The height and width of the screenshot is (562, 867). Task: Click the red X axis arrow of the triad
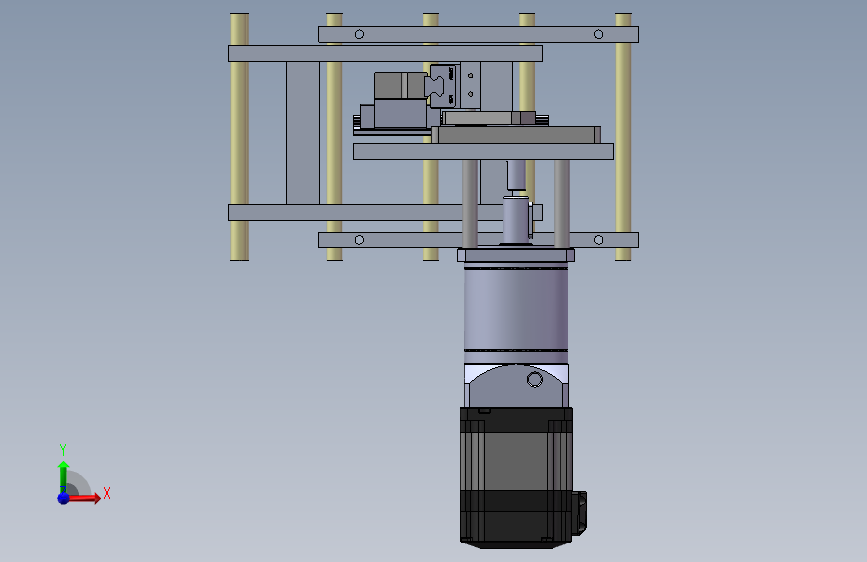pos(86,498)
